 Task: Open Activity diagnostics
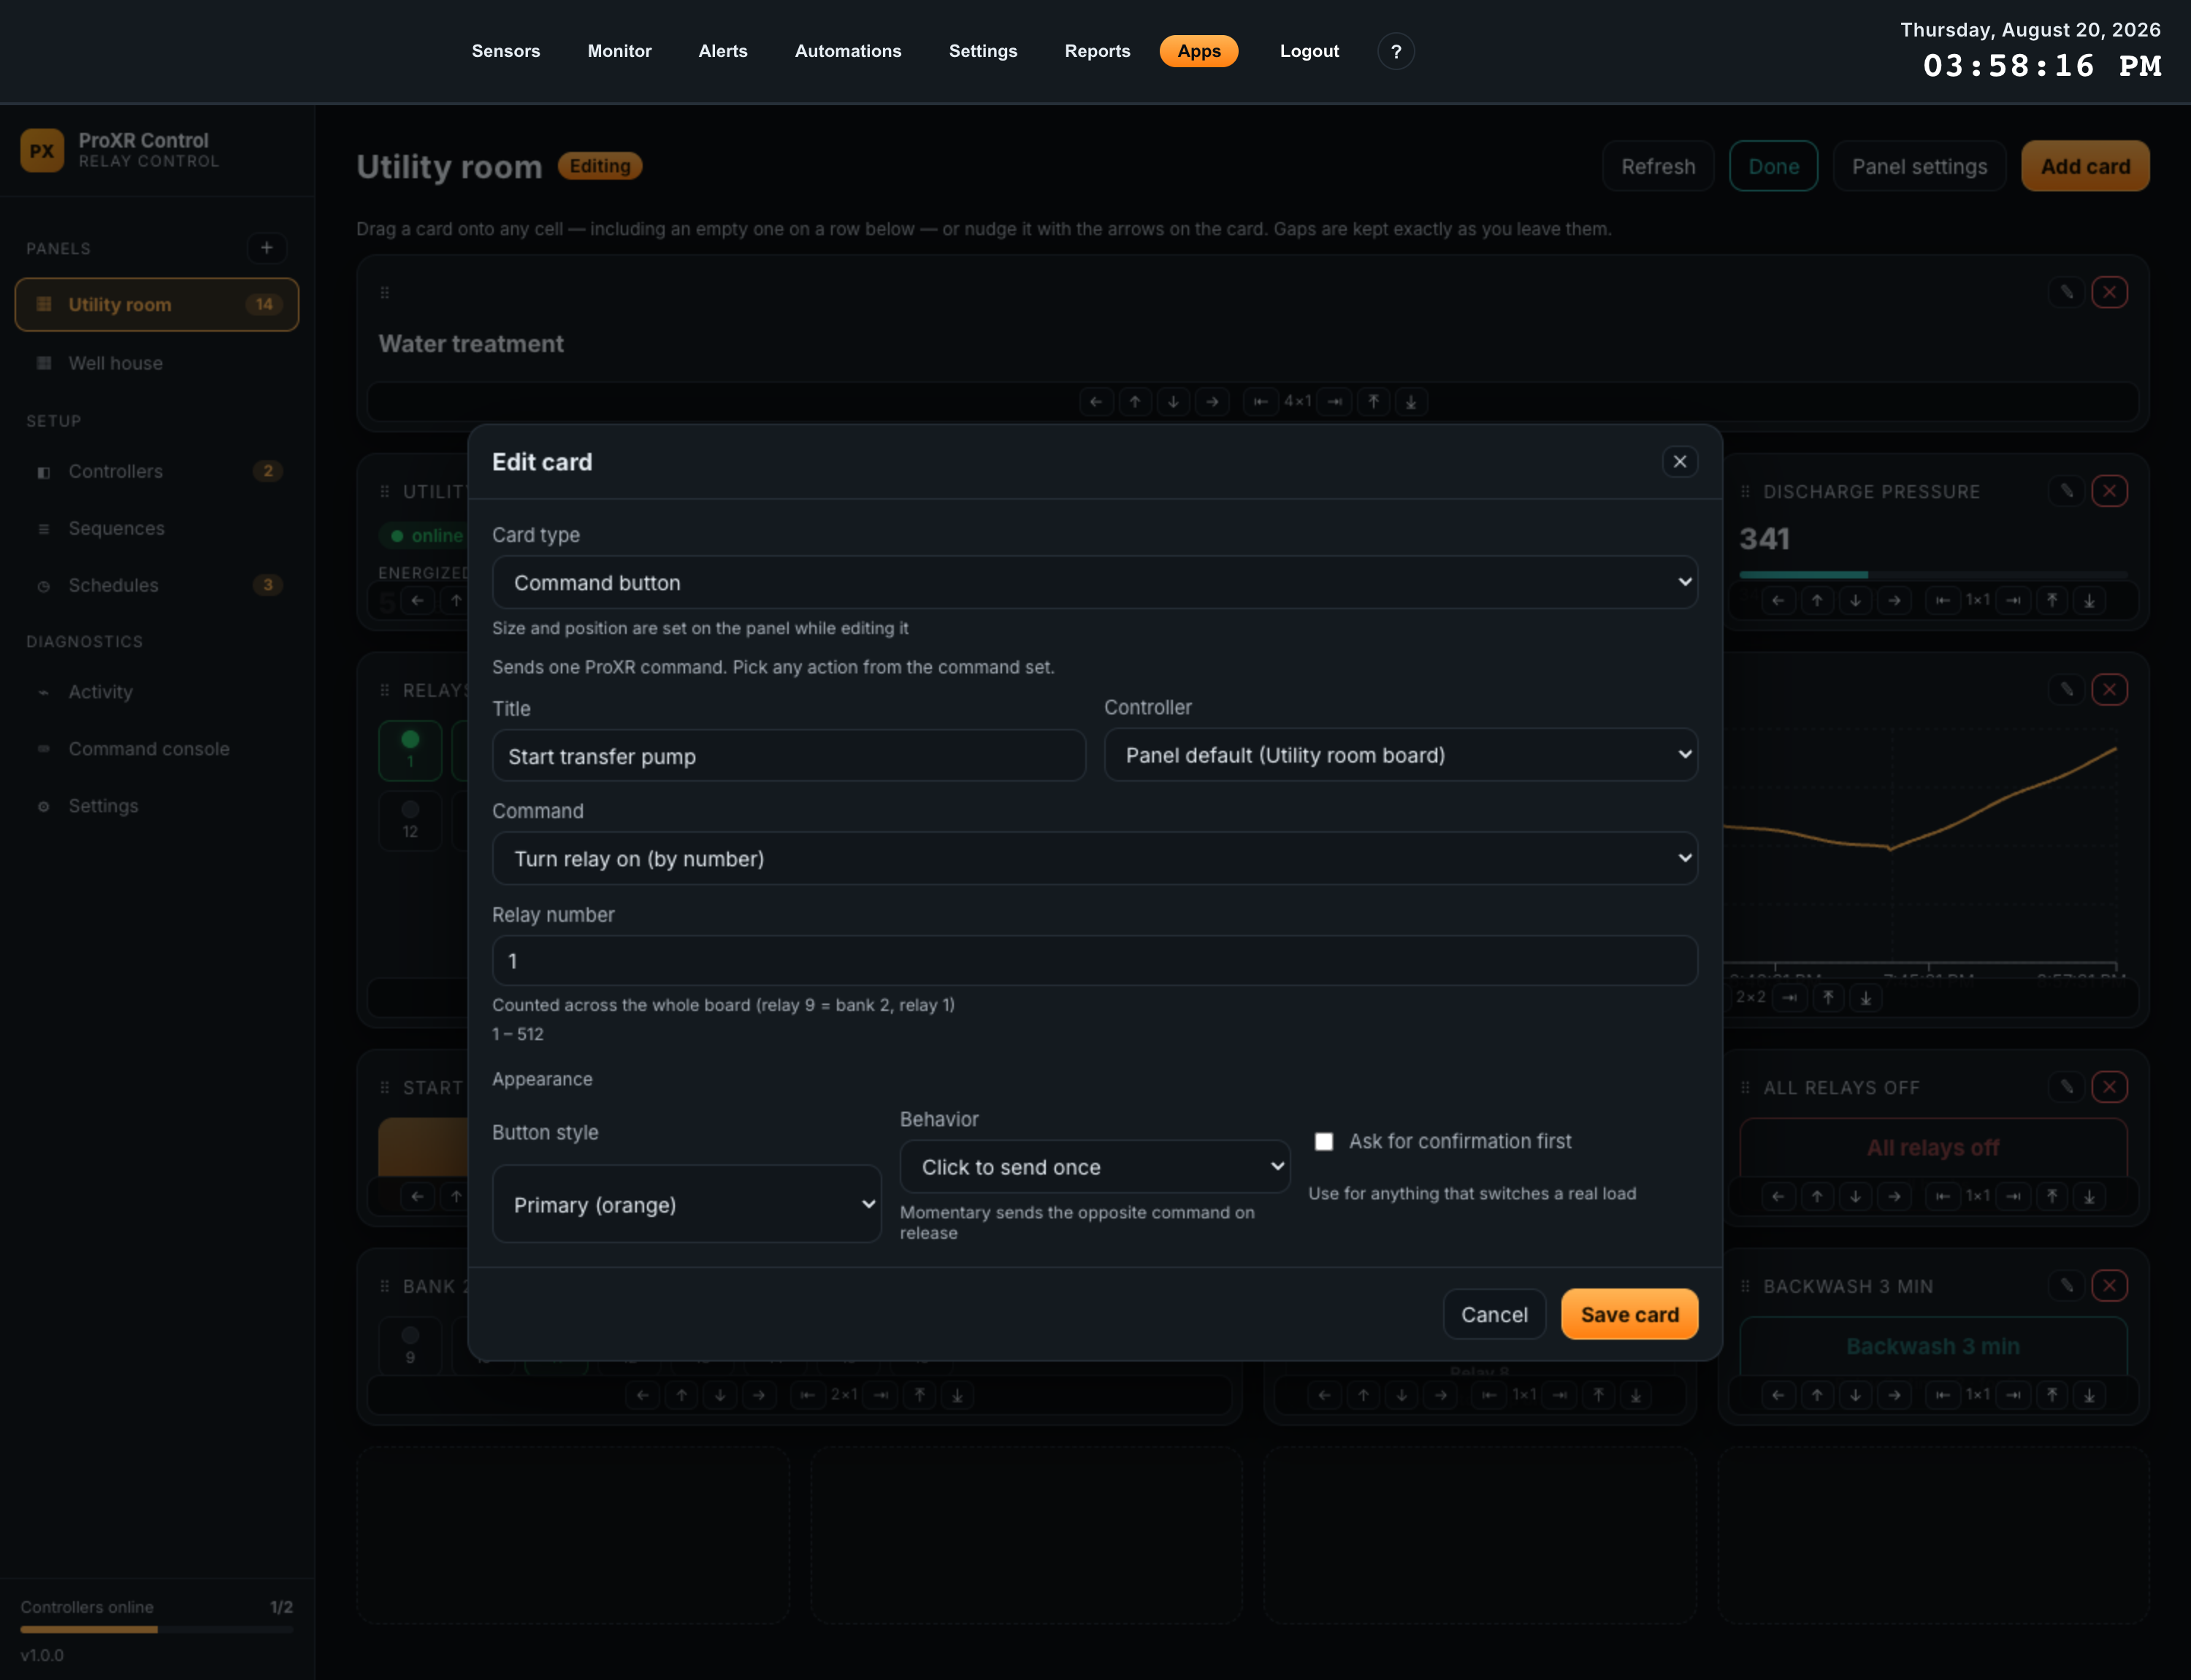point(157,691)
